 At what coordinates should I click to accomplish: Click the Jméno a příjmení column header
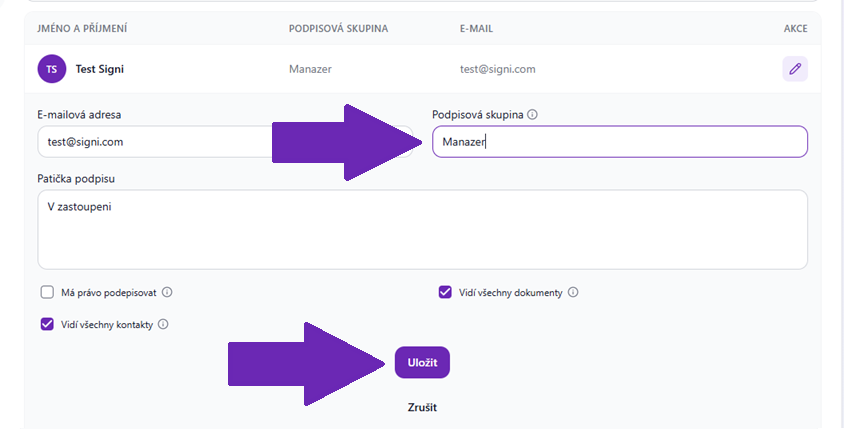click(82, 29)
